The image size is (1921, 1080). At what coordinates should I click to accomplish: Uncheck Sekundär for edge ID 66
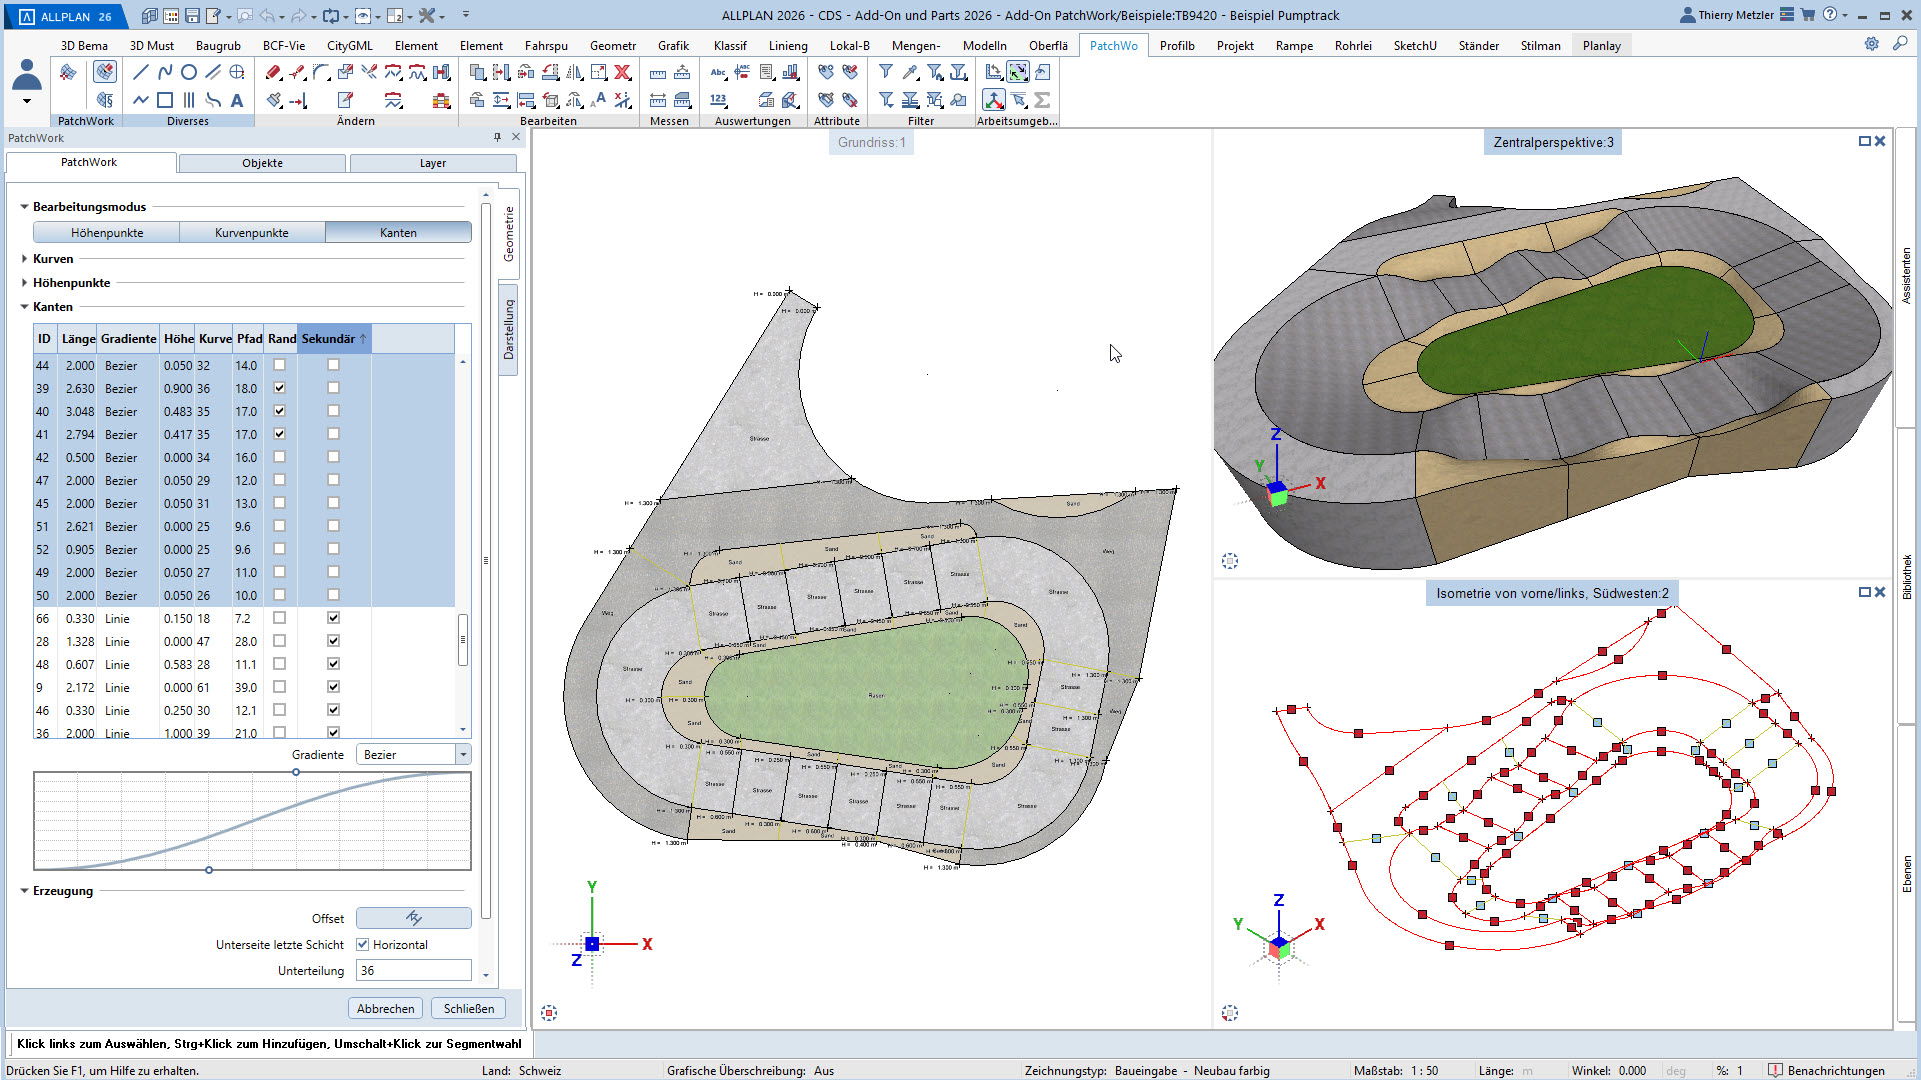[x=333, y=618]
